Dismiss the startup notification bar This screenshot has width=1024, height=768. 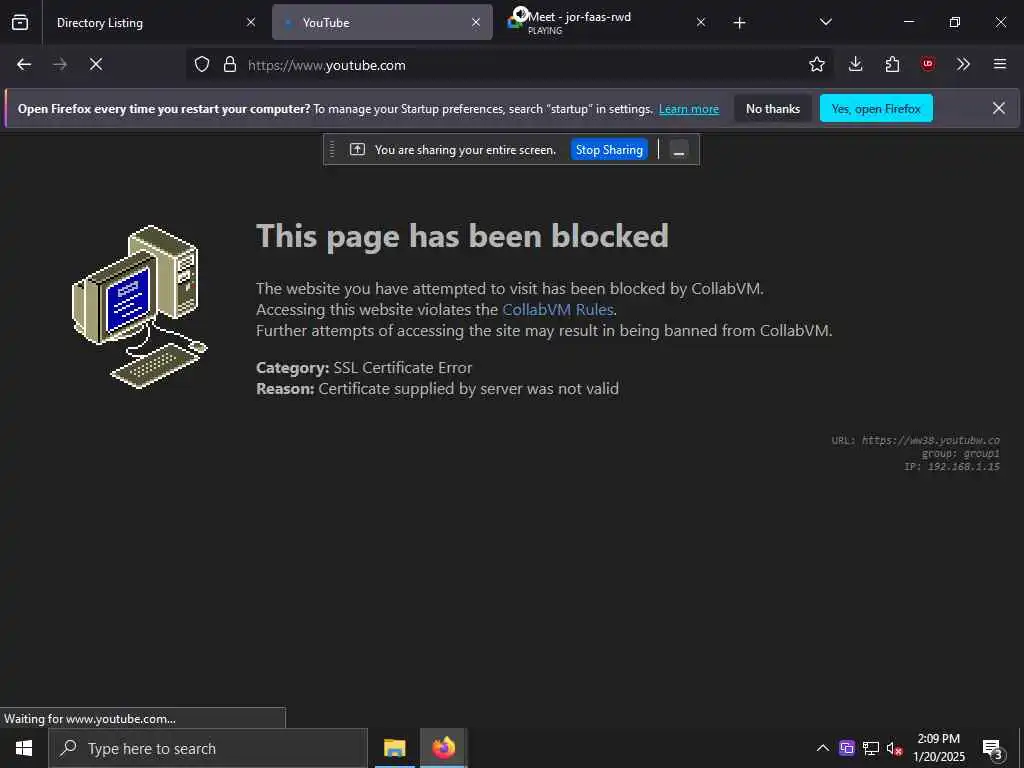(x=999, y=108)
